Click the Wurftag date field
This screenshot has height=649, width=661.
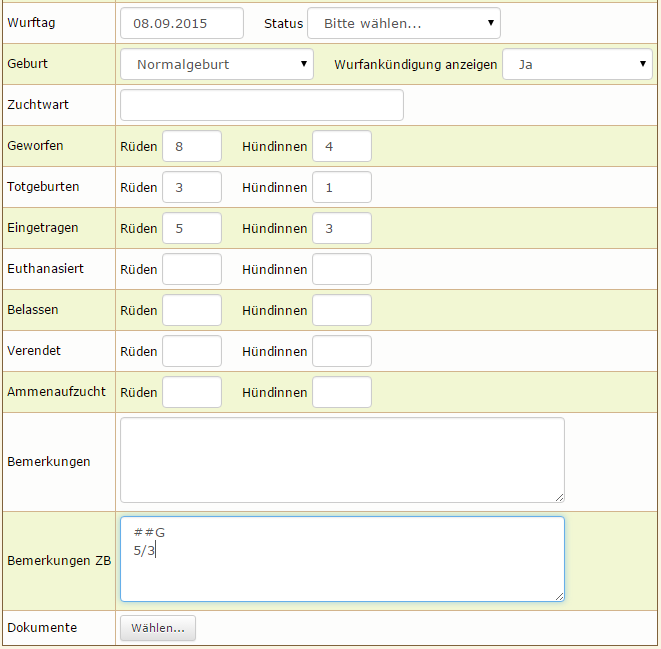click(181, 23)
